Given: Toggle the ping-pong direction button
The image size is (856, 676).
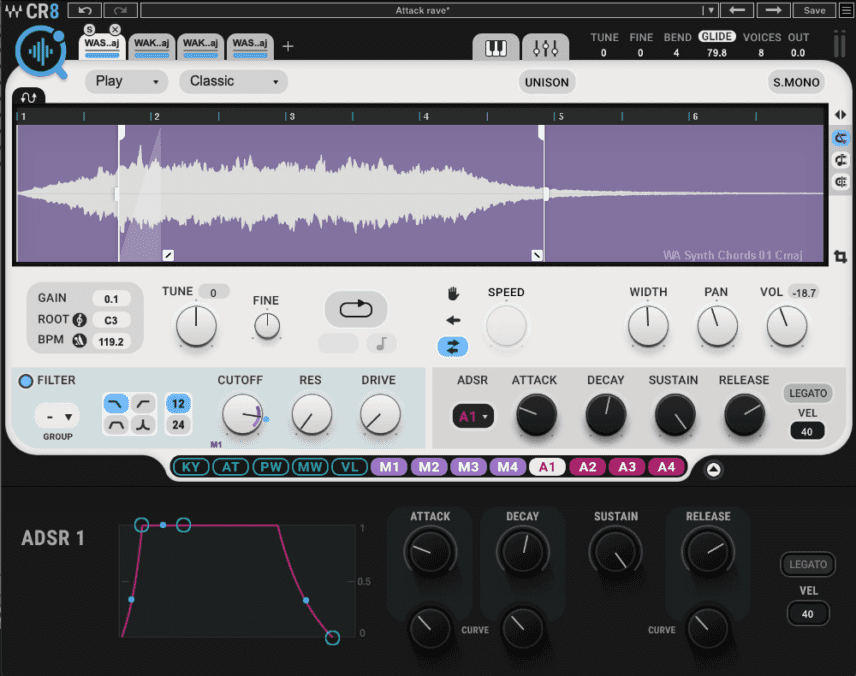Looking at the screenshot, I should pos(453,347).
